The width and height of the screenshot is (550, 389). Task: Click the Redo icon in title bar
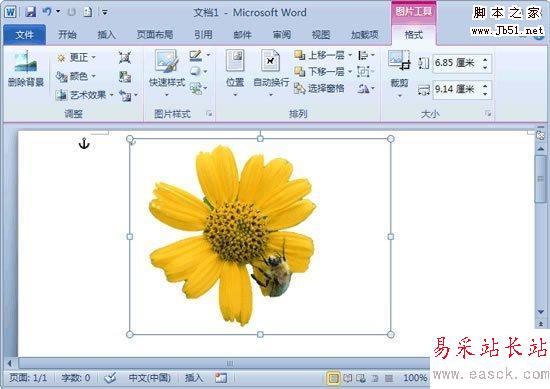(72, 12)
